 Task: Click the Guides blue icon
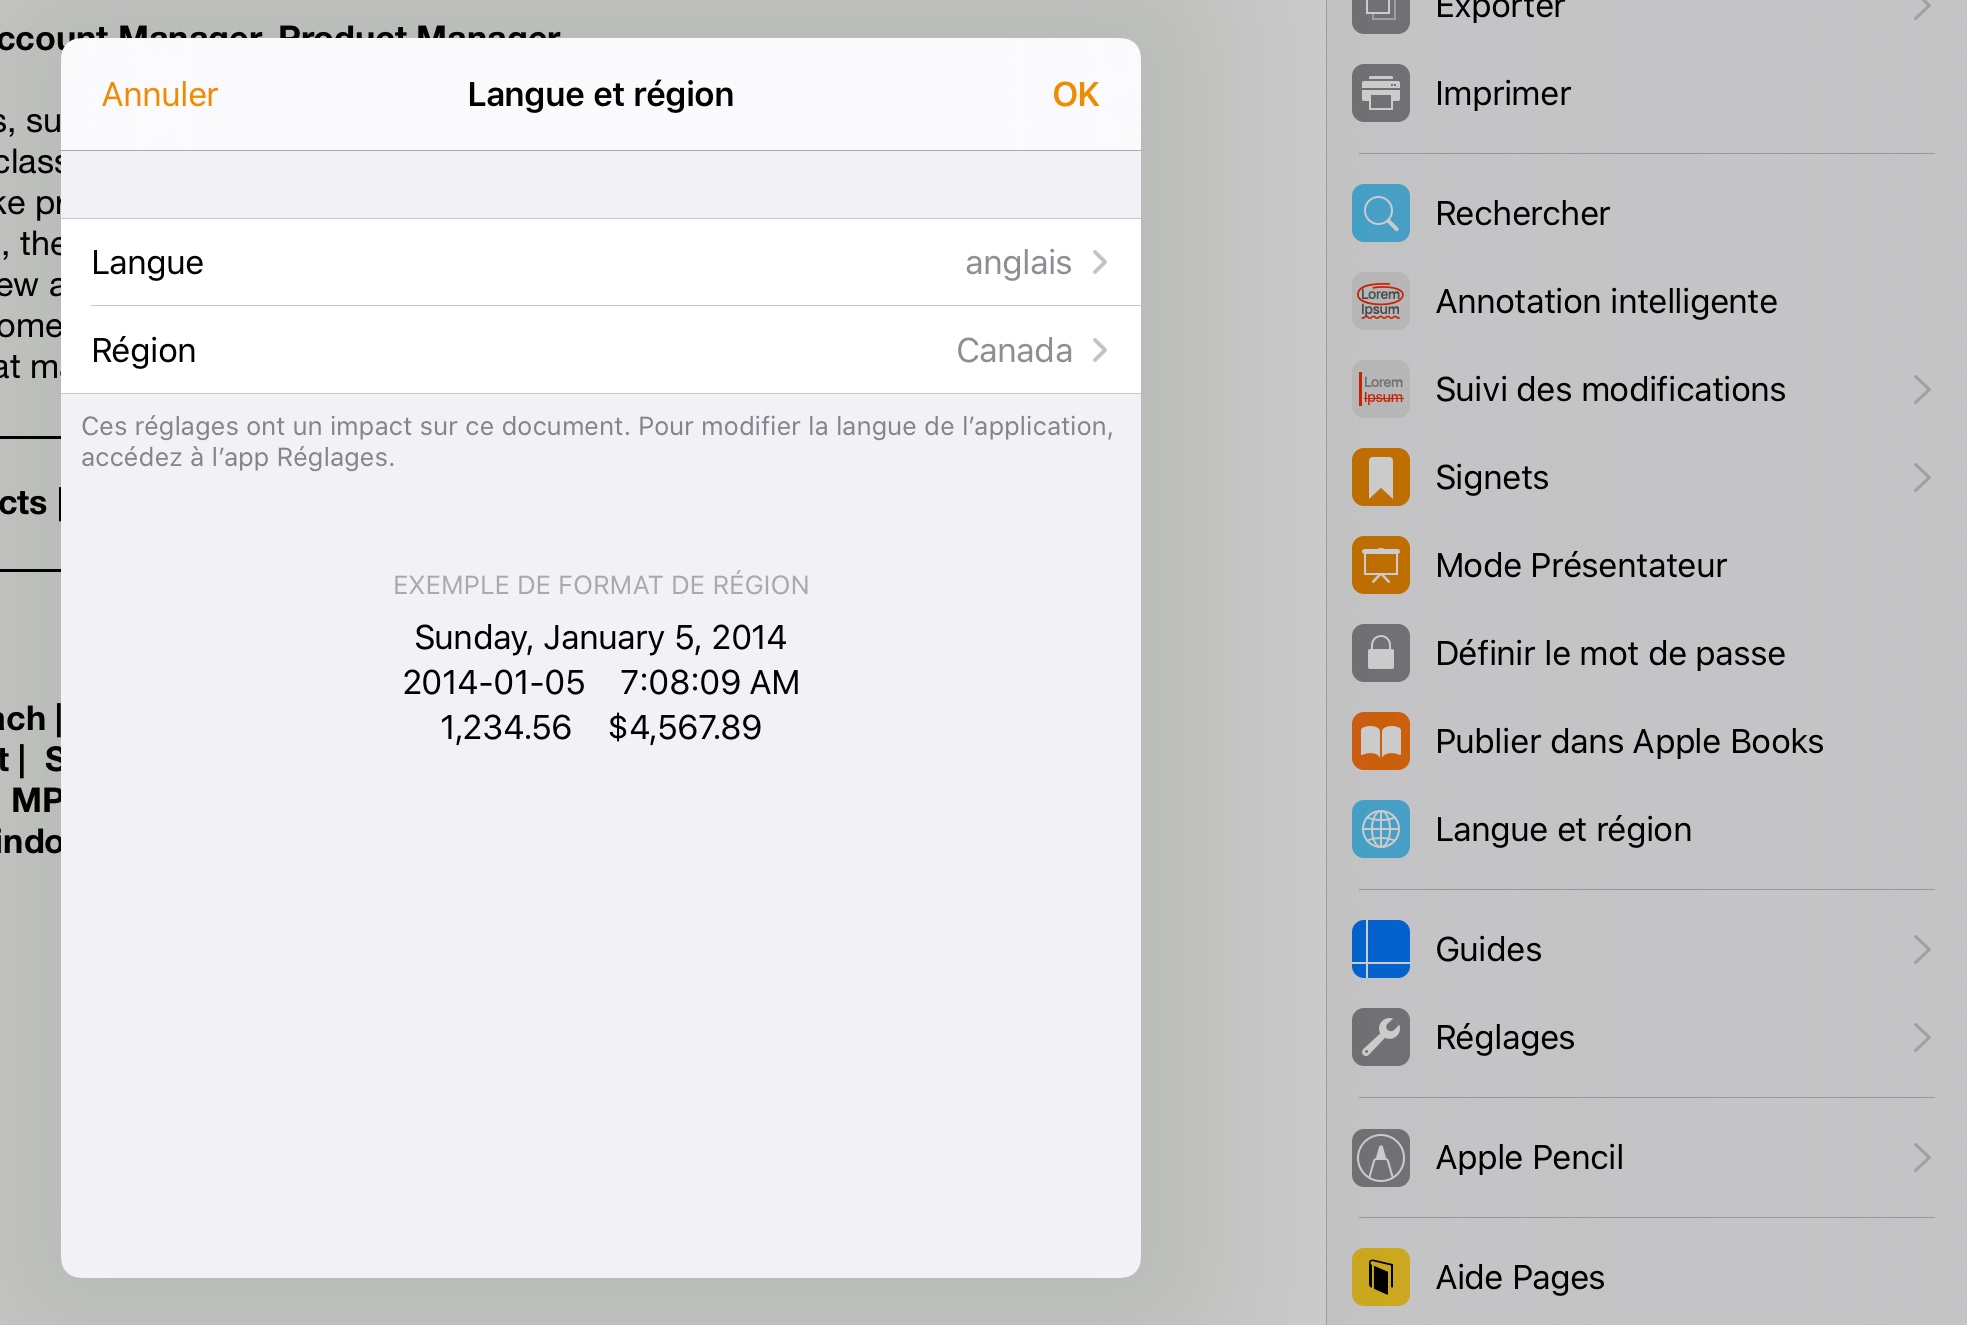pos(1380,949)
